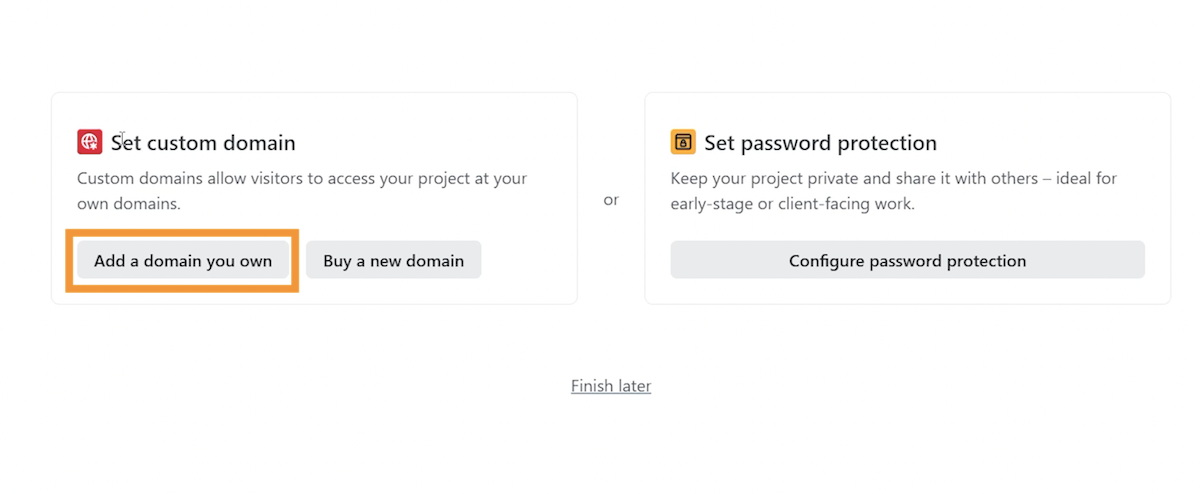The image size is (1200, 494).
Task: Click the keep your project private description
Action: tap(893, 191)
